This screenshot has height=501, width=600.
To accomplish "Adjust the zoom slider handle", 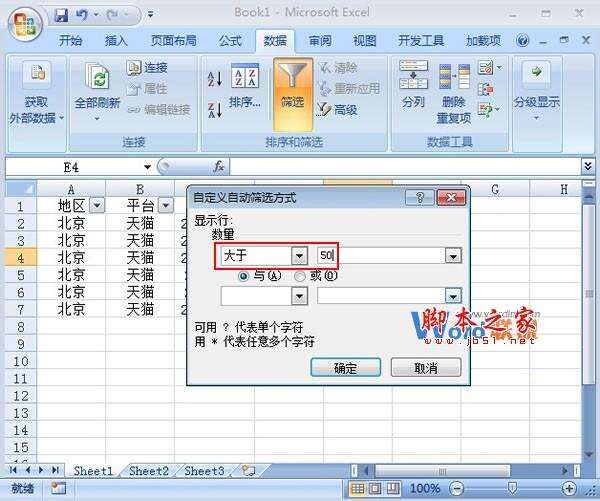I will 512,488.
